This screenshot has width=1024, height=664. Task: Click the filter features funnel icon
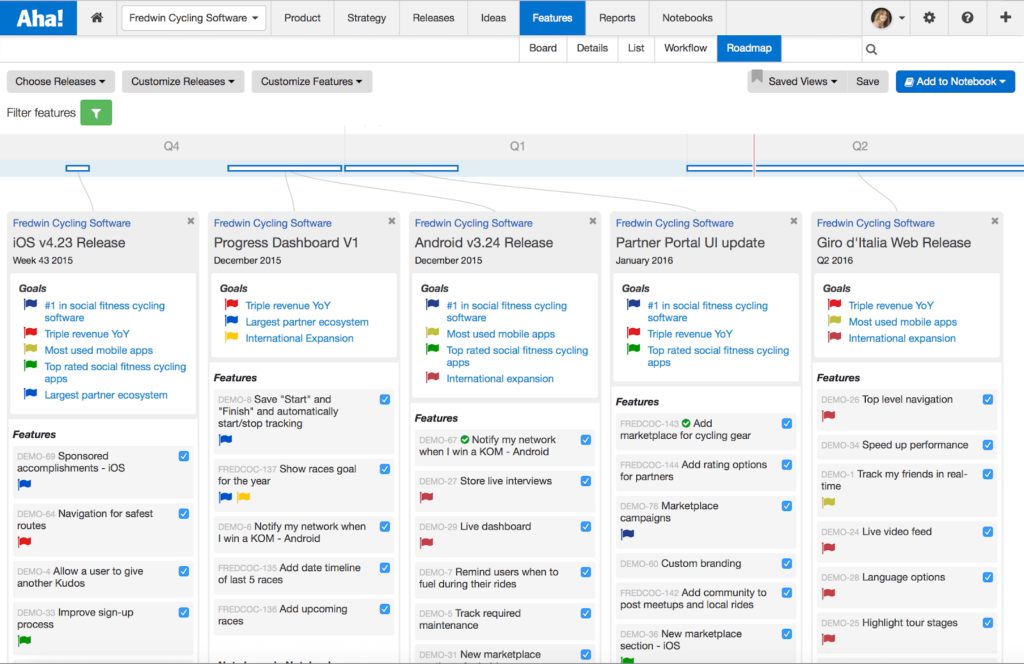(x=95, y=113)
